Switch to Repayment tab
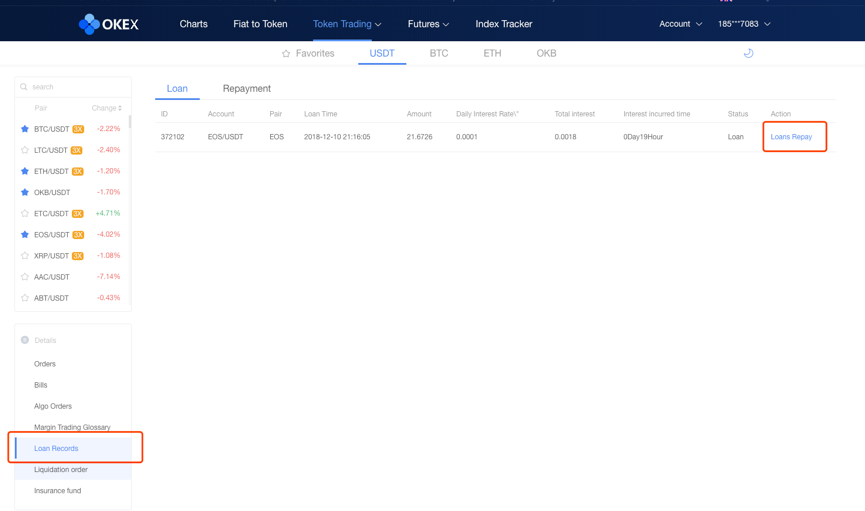 point(247,88)
